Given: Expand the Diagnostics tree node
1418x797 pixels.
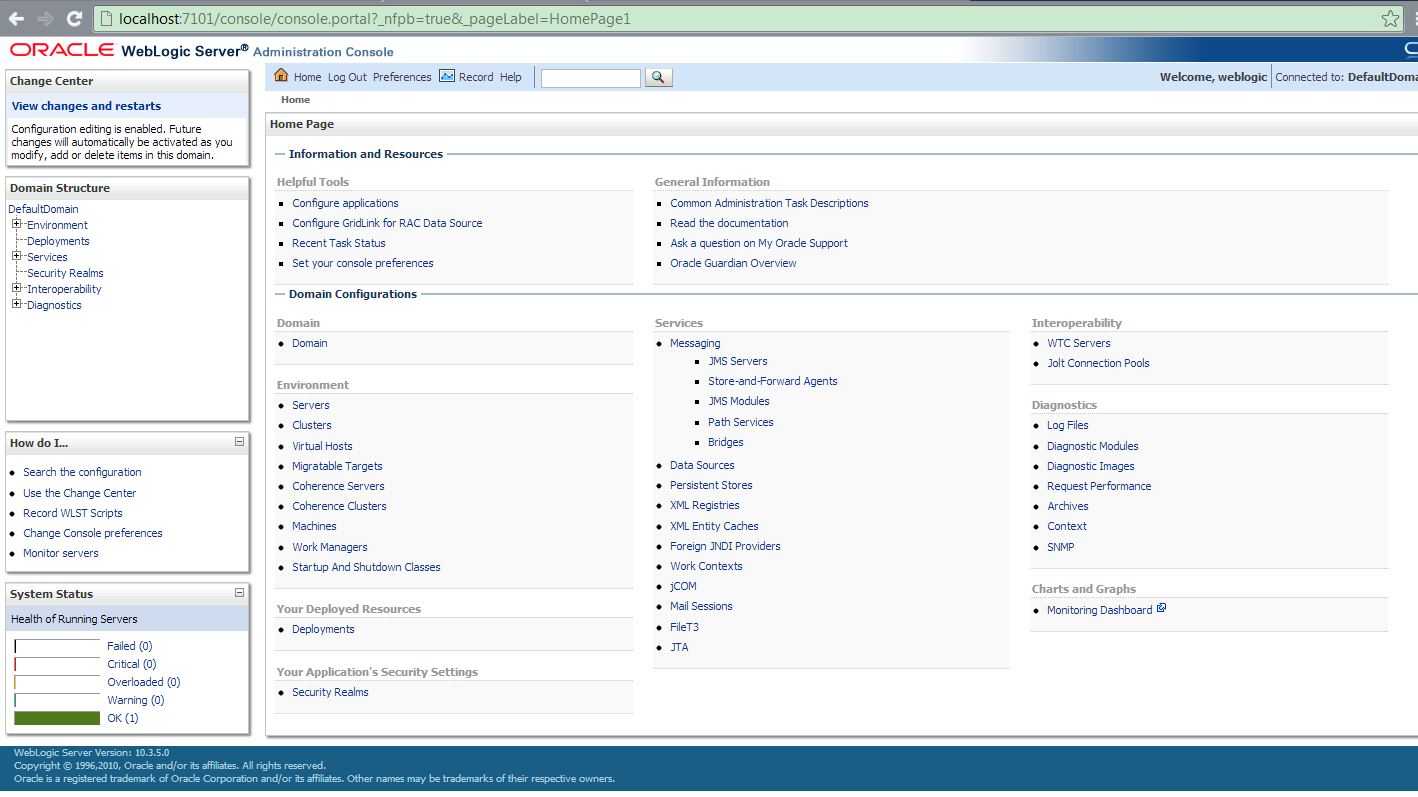Looking at the screenshot, I should tap(17, 304).
